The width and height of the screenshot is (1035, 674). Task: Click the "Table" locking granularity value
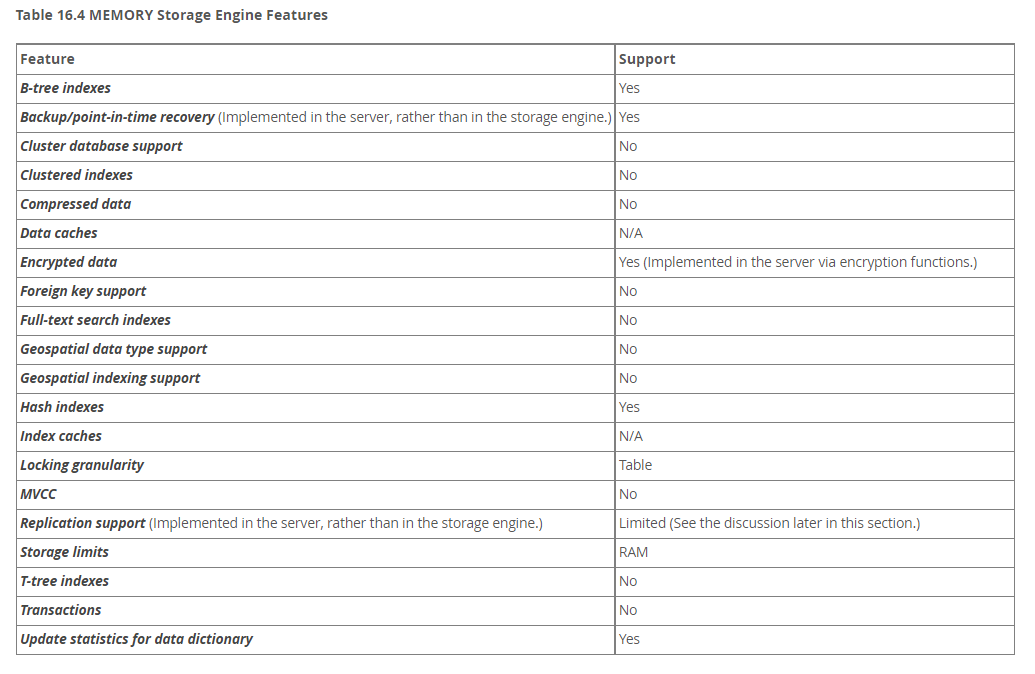[x=636, y=465]
